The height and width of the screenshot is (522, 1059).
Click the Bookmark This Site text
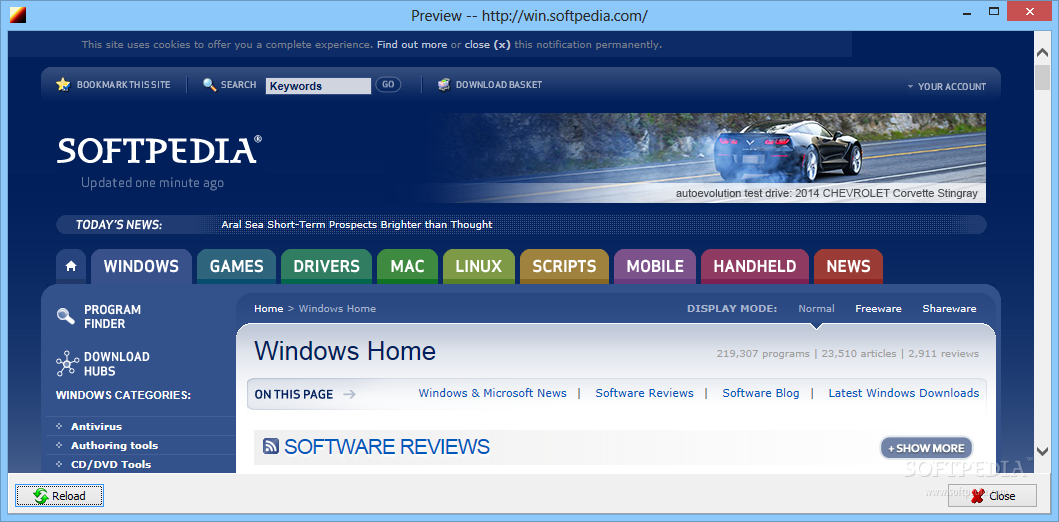click(x=124, y=85)
